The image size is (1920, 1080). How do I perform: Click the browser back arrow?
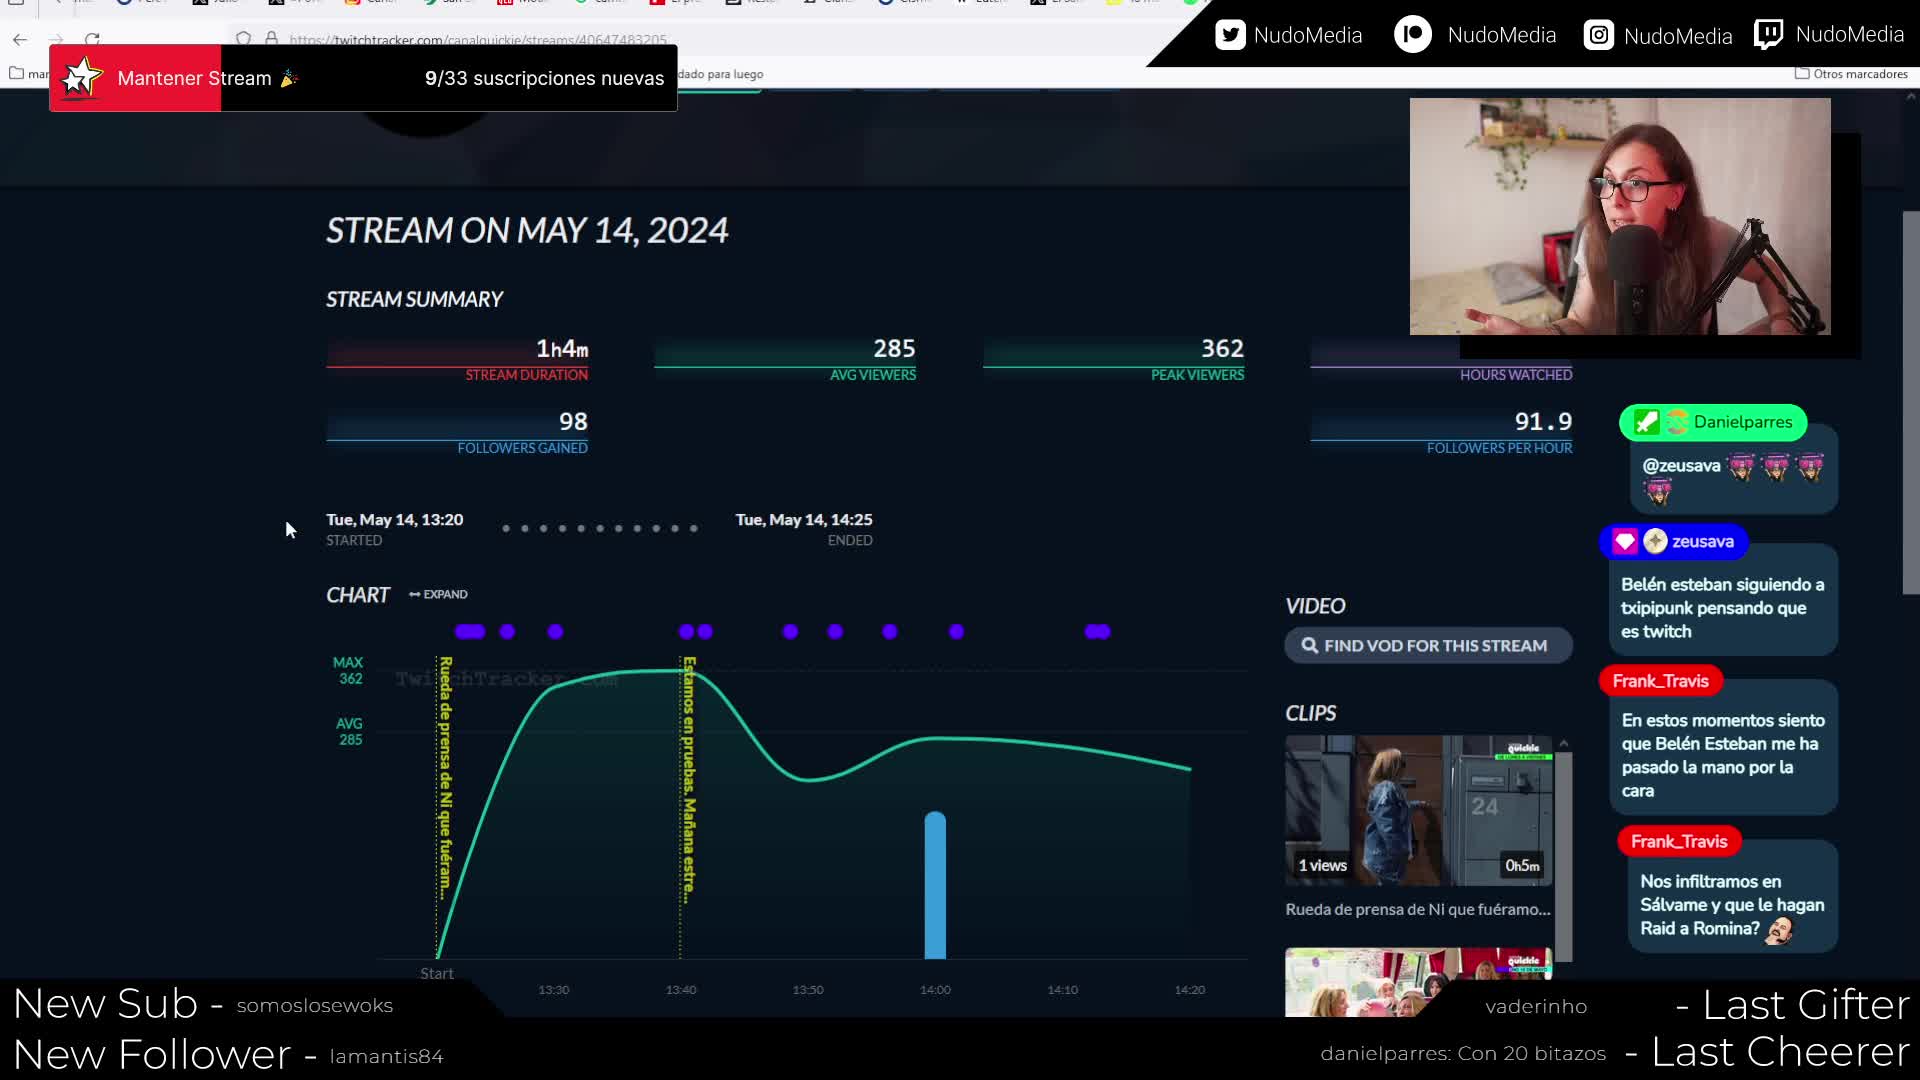coord(20,39)
